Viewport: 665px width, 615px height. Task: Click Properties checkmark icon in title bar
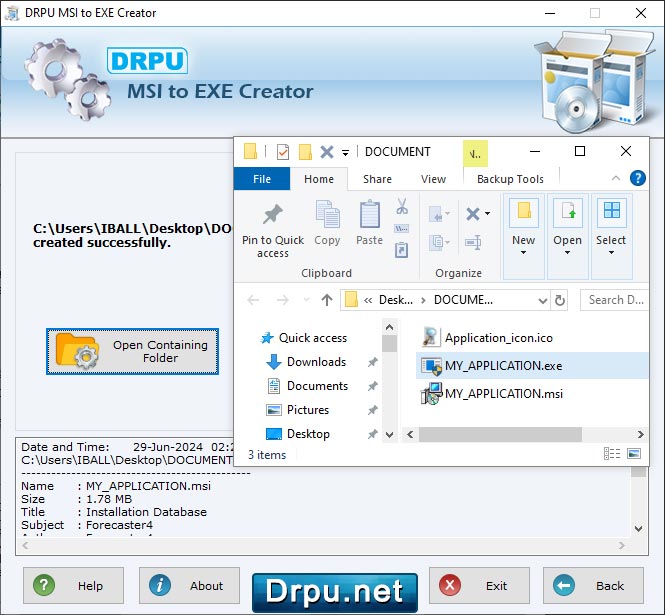283,152
